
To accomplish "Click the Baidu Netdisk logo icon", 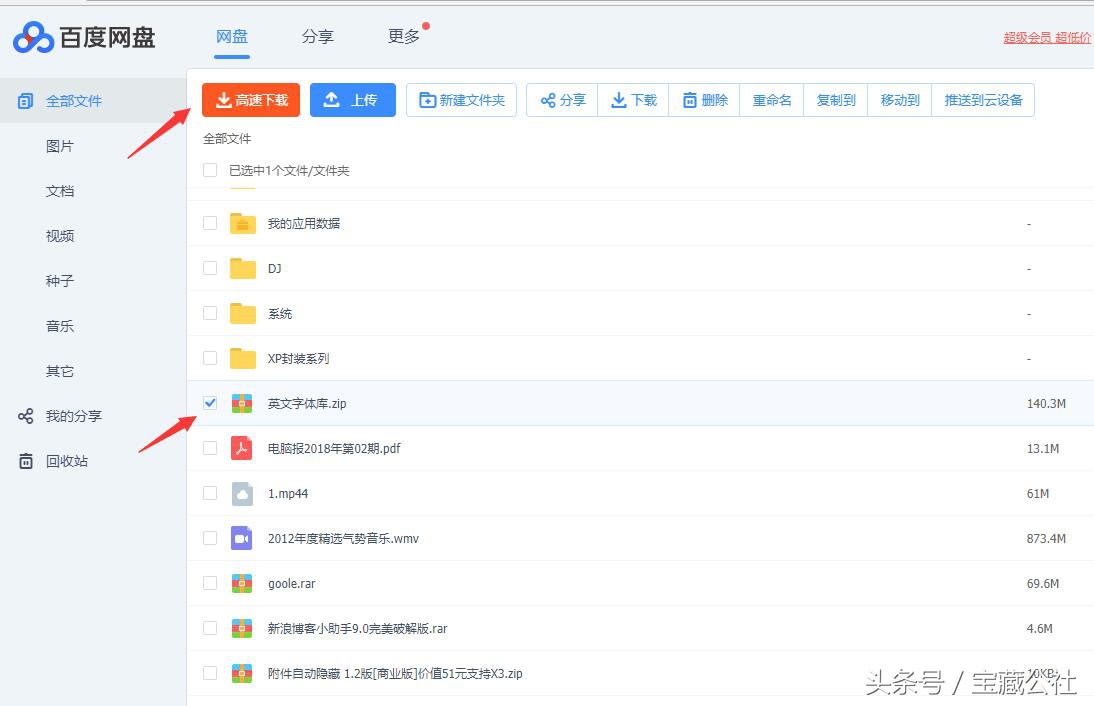I will click(x=33, y=37).
